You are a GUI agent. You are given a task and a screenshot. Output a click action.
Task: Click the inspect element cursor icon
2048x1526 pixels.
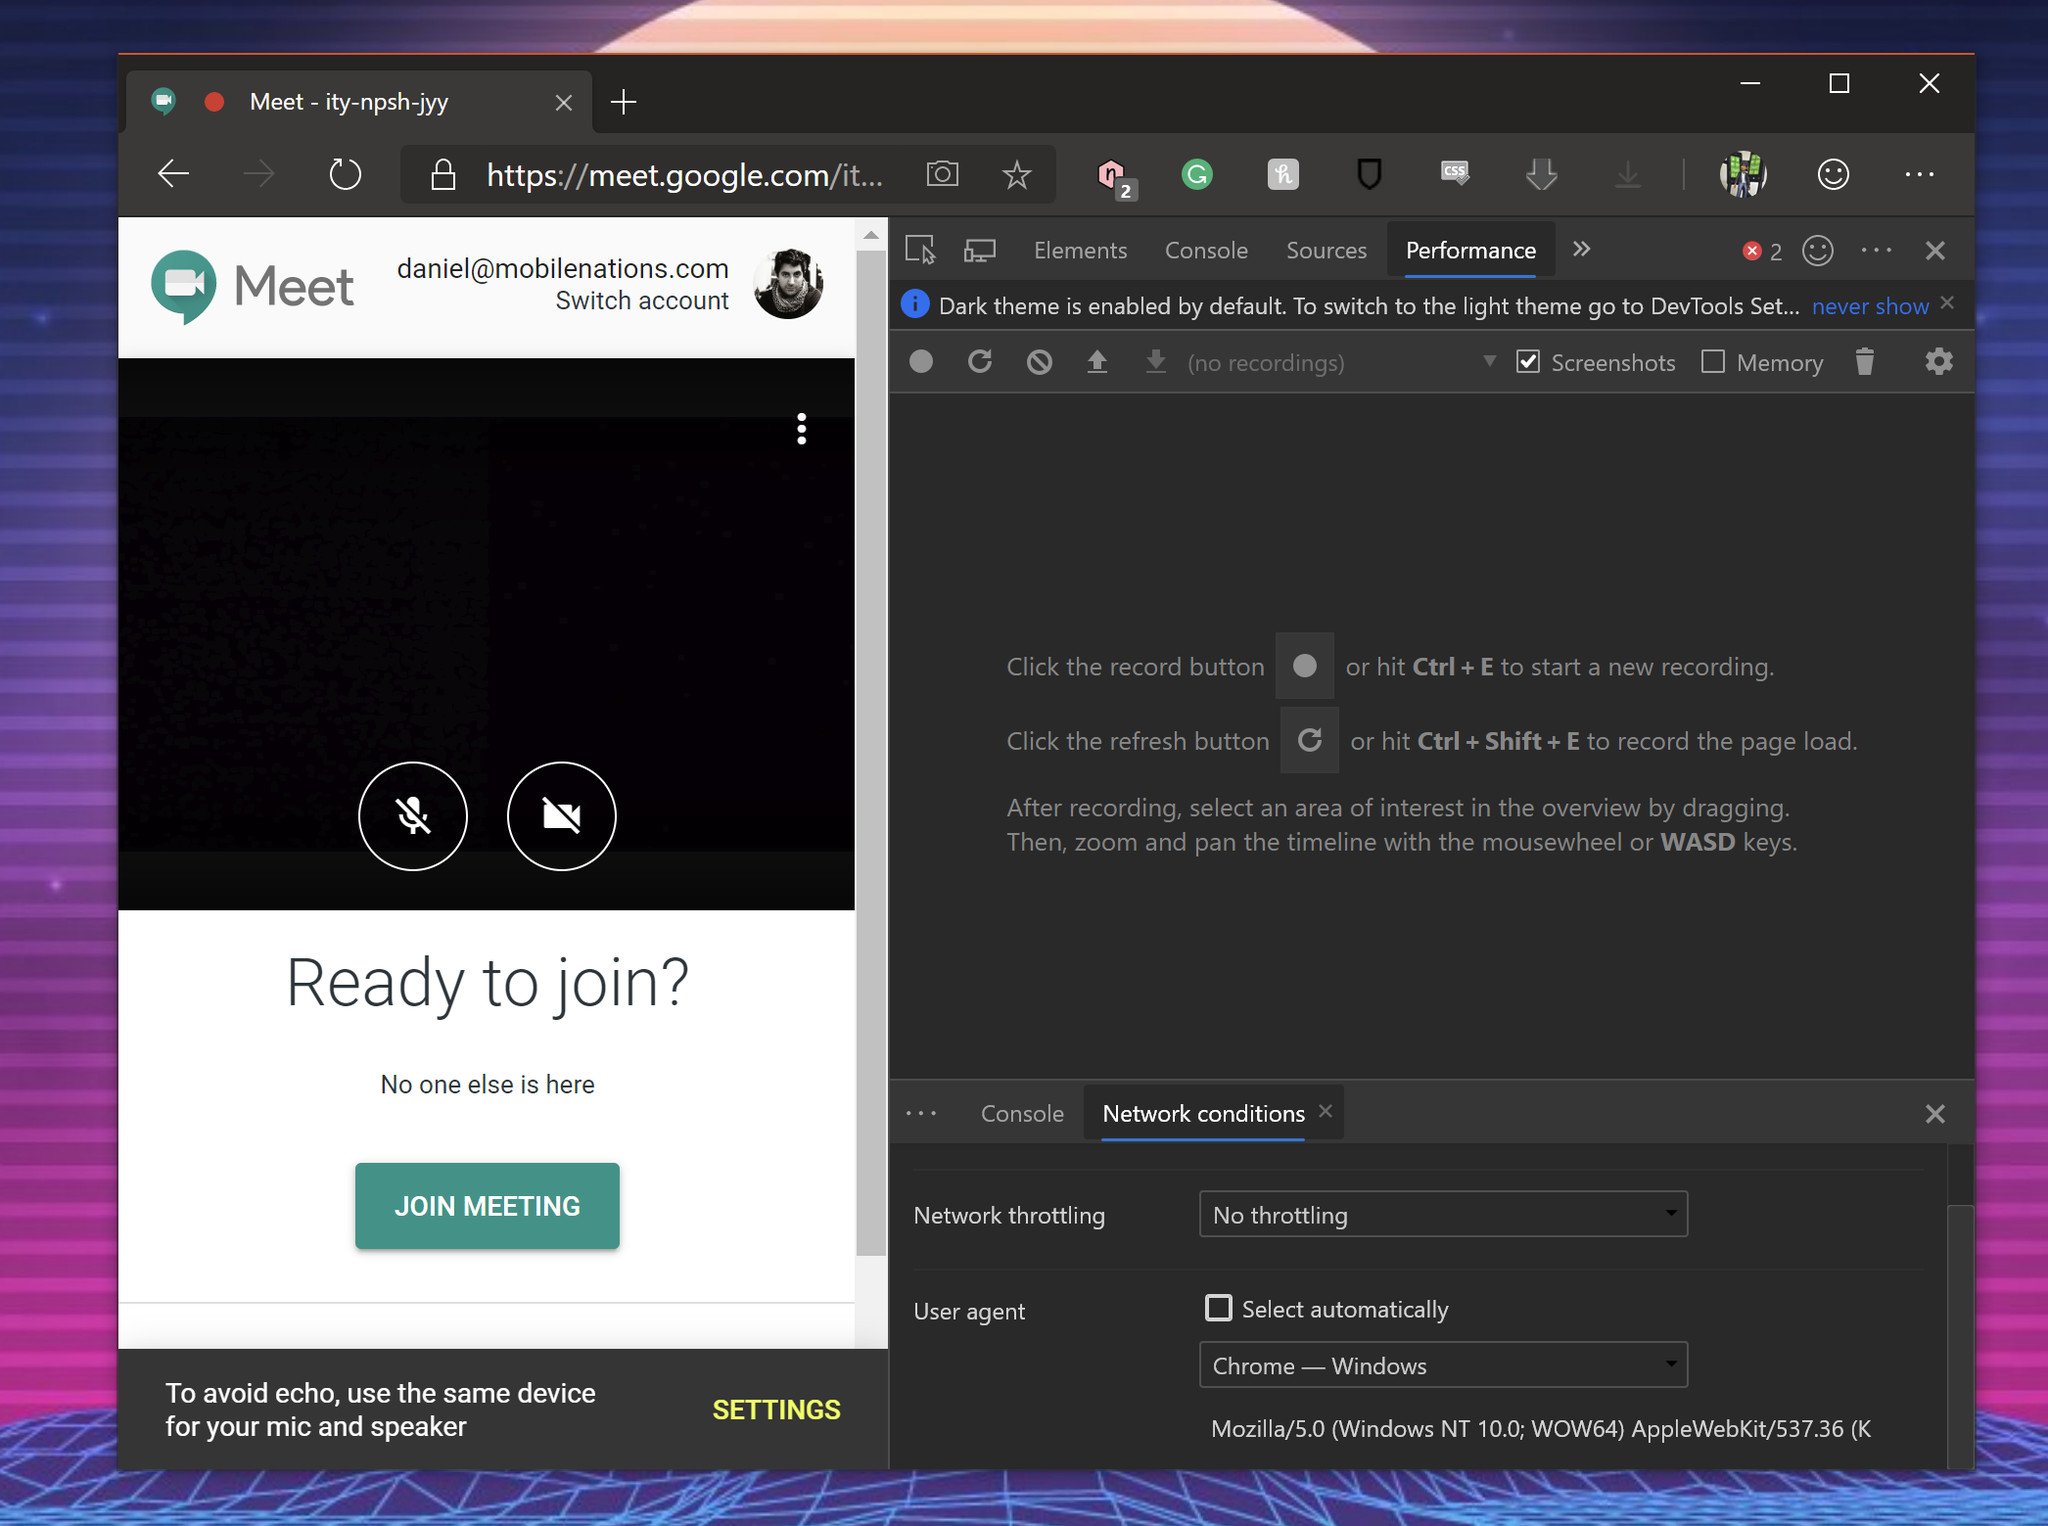coord(921,248)
